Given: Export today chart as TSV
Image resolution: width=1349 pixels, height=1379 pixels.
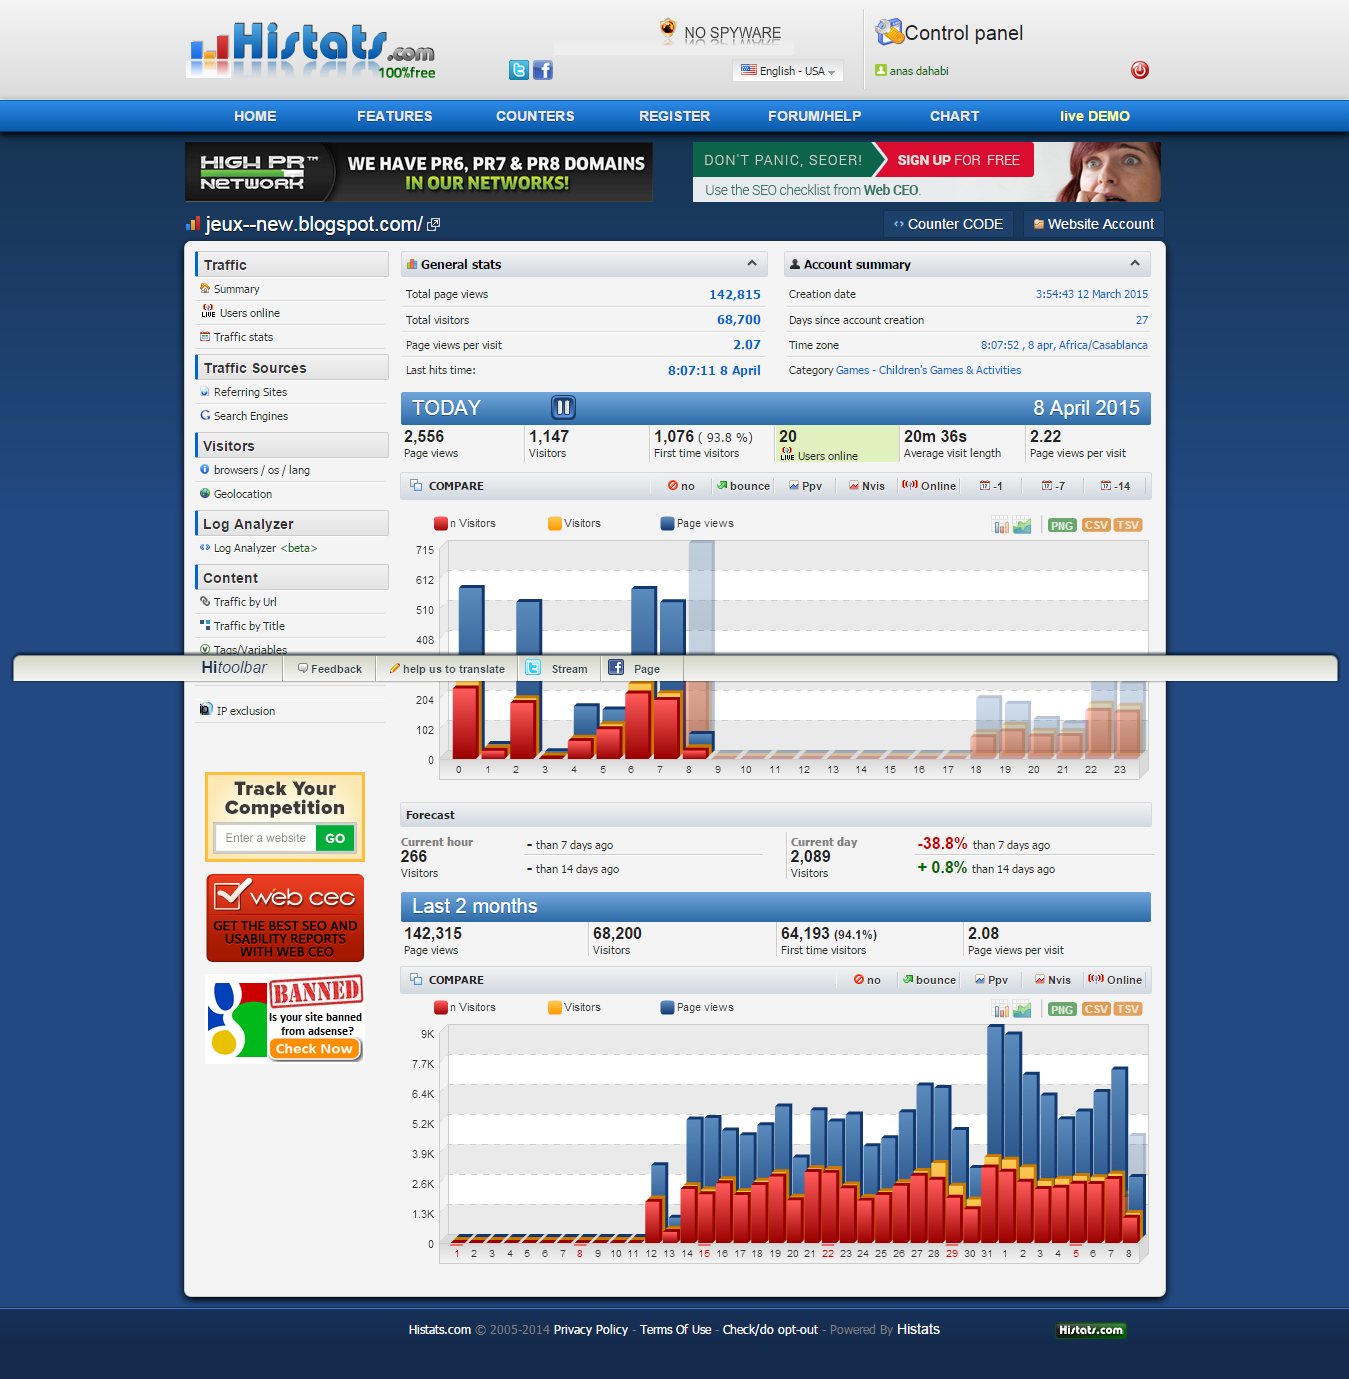Looking at the screenshot, I should click(1128, 525).
